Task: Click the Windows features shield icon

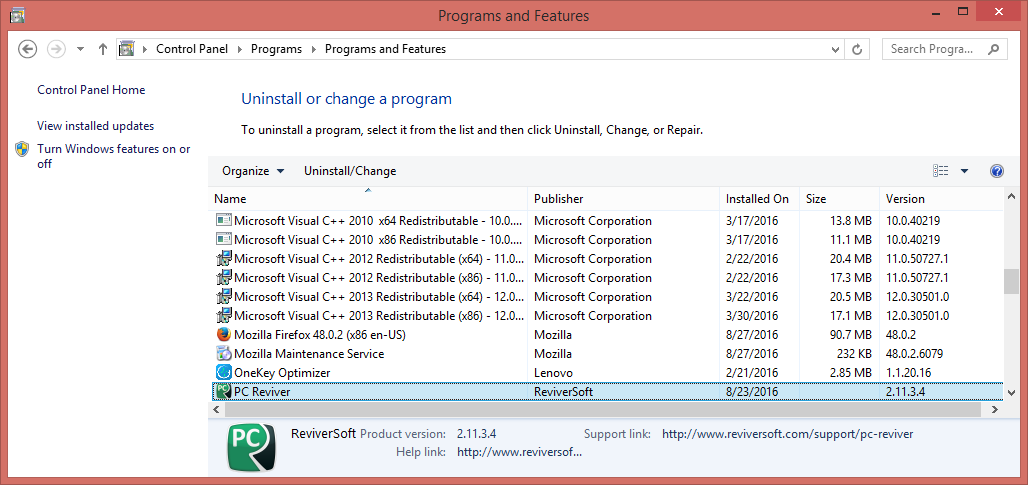Action: coord(23,149)
